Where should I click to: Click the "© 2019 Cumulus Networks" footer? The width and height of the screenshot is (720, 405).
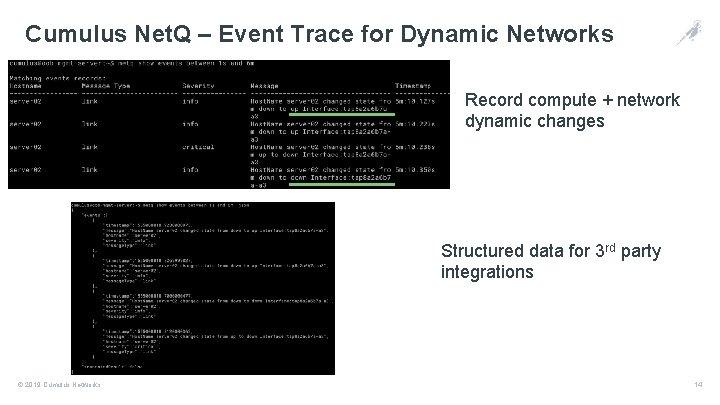click(59, 385)
